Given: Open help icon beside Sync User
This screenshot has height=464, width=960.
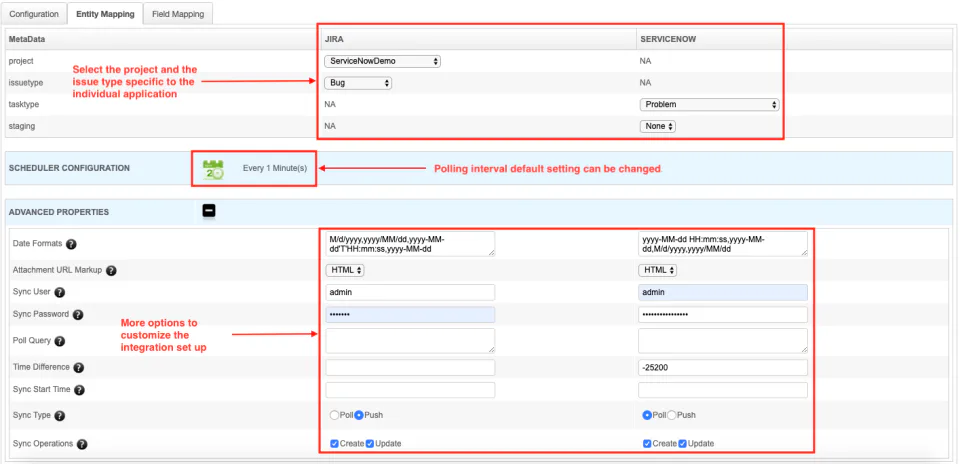Looking at the screenshot, I should [x=60, y=293].
